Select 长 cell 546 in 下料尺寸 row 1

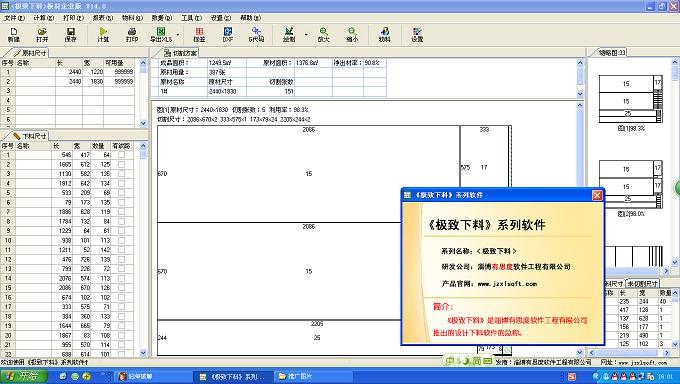click(x=62, y=154)
